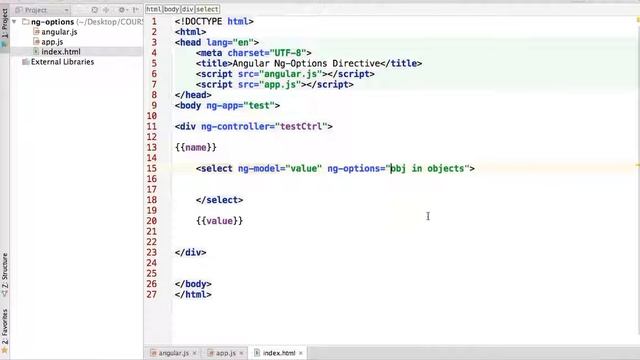Click the "</div>" closing tag
The width and height of the screenshot is (640, 360).
(x=191, y=252)
